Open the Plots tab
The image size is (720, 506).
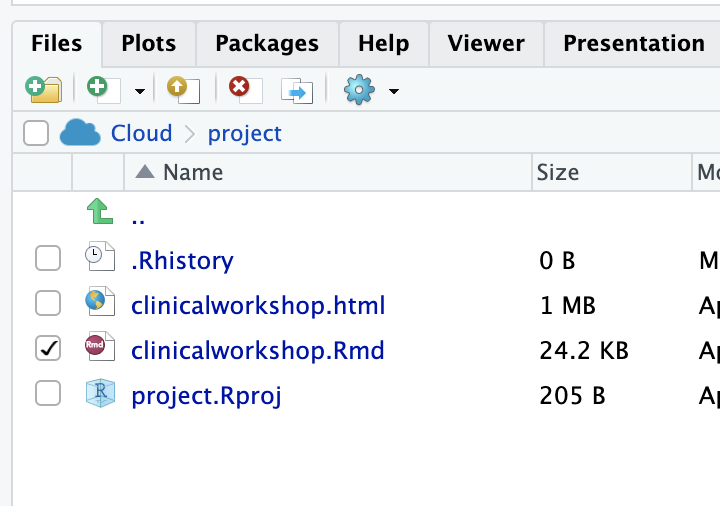(149, 44)
